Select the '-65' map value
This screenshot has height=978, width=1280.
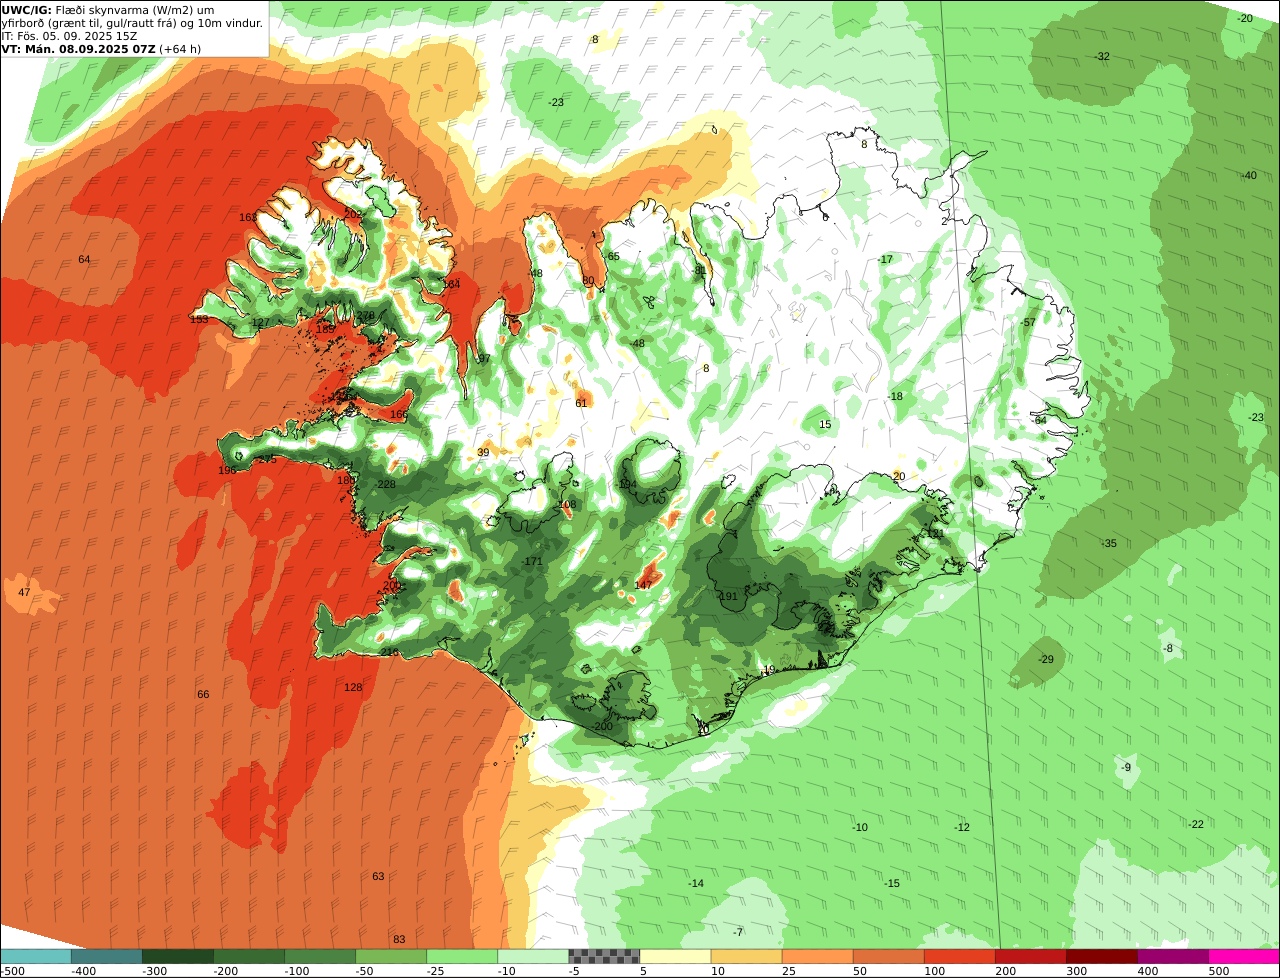click(x=612, y=257)
